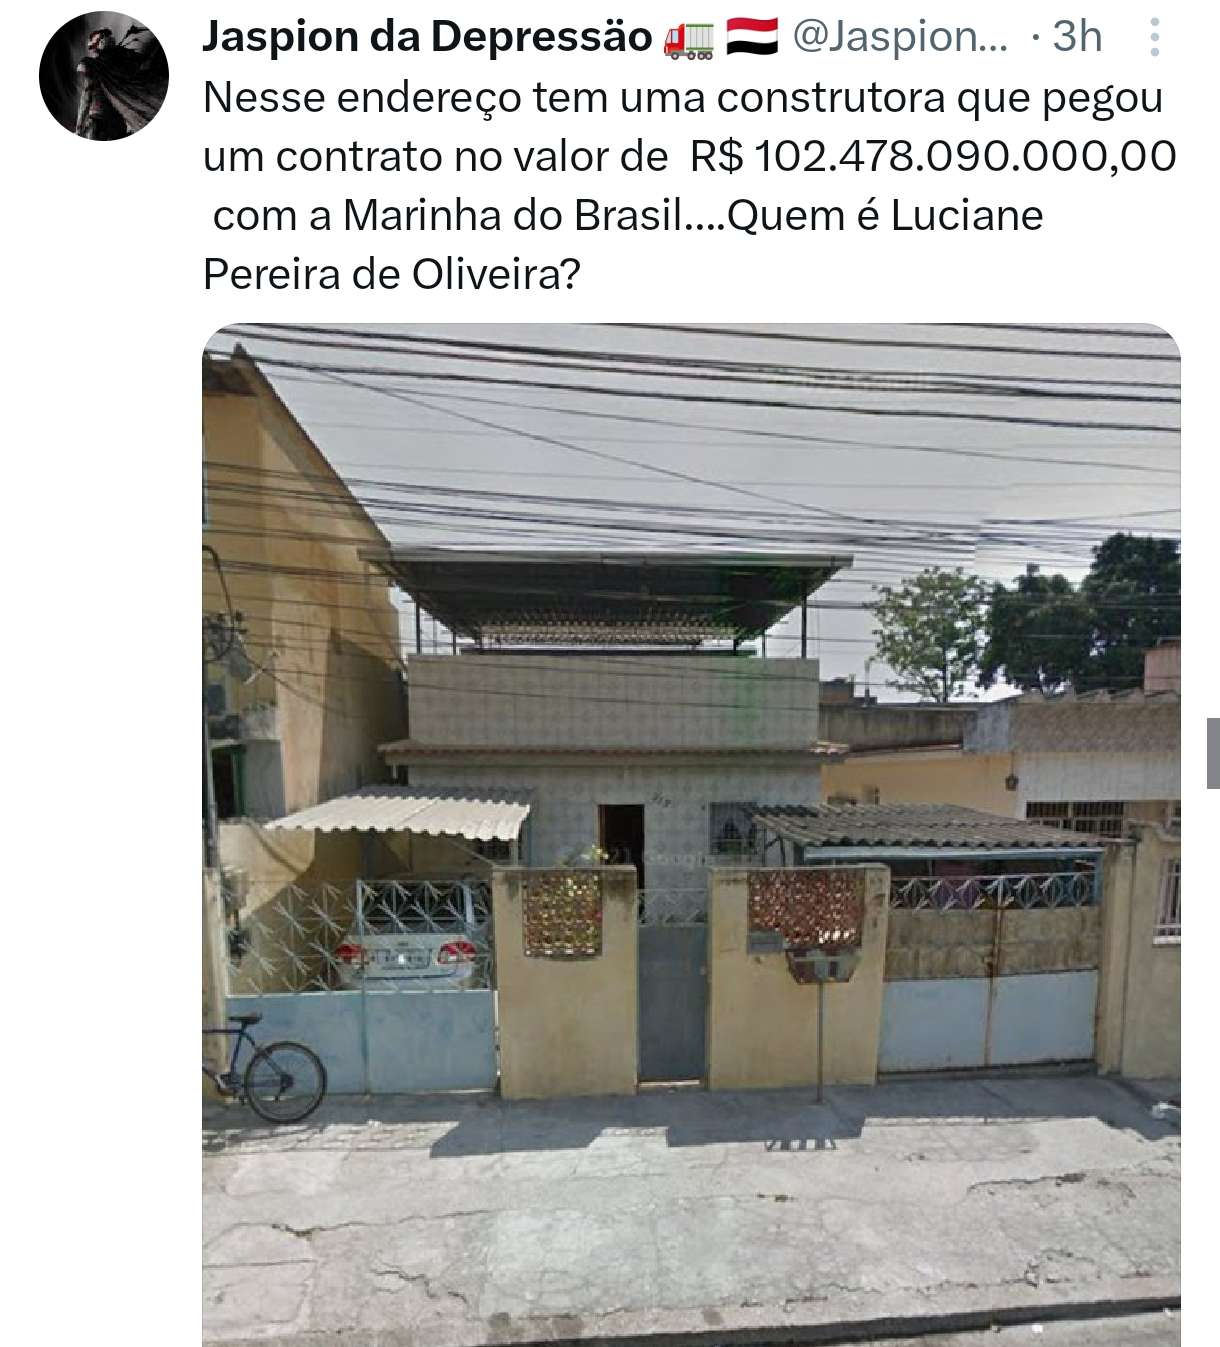Click the flag emoji beside the display name
The width and height of the screenshot is (1220, 1347).
751,38
